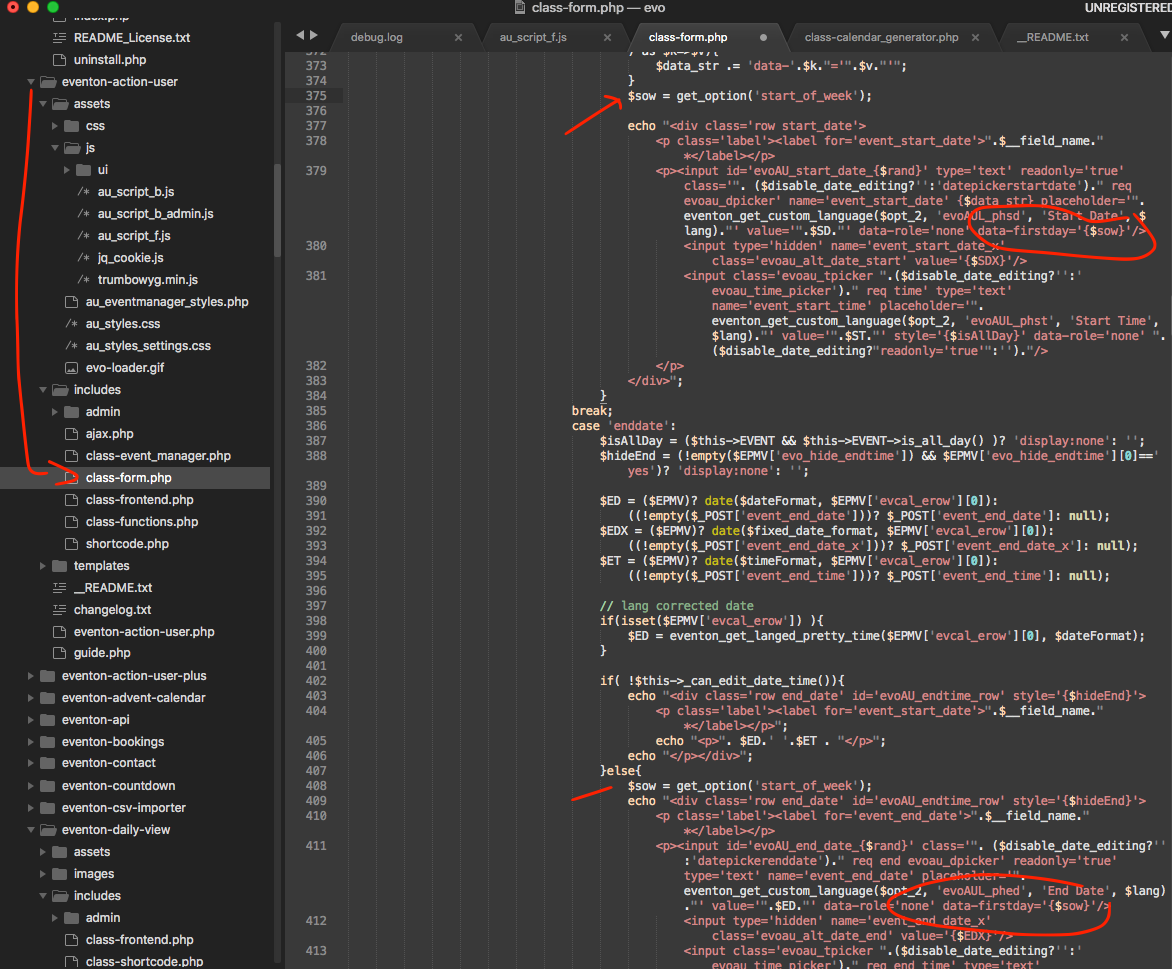
Task: Expand the eventon-bookings folder
Action: pos(31,742)
